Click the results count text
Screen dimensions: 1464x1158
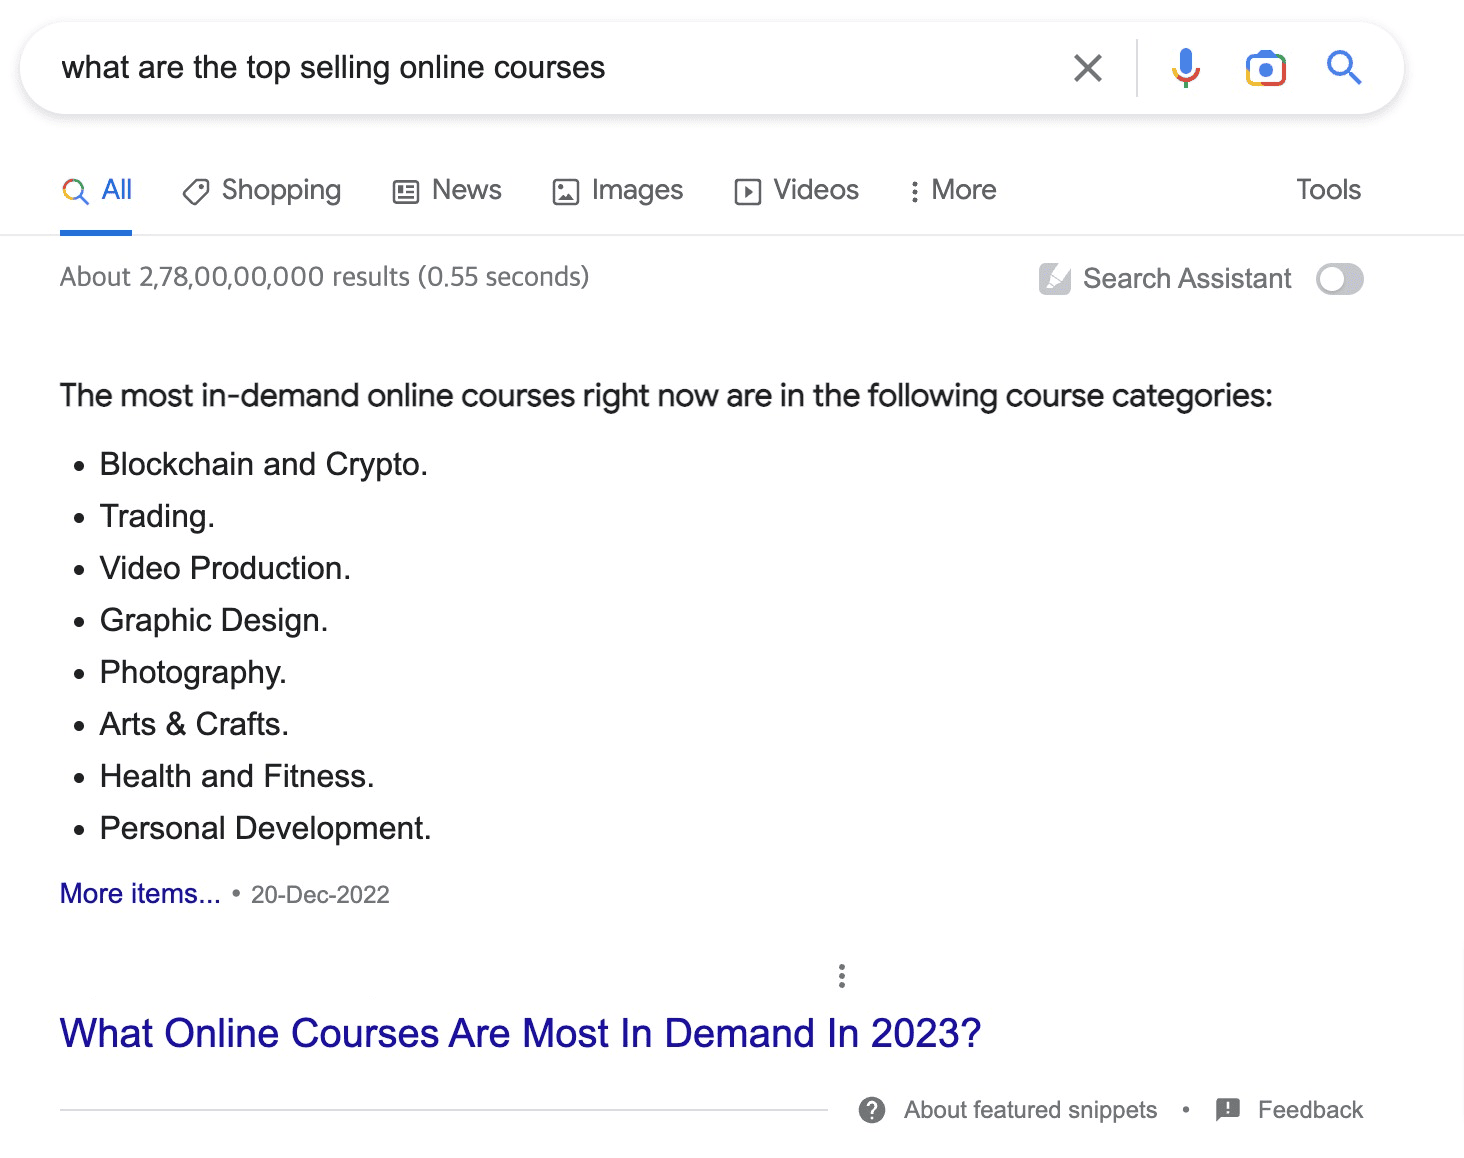pos(324,277)
